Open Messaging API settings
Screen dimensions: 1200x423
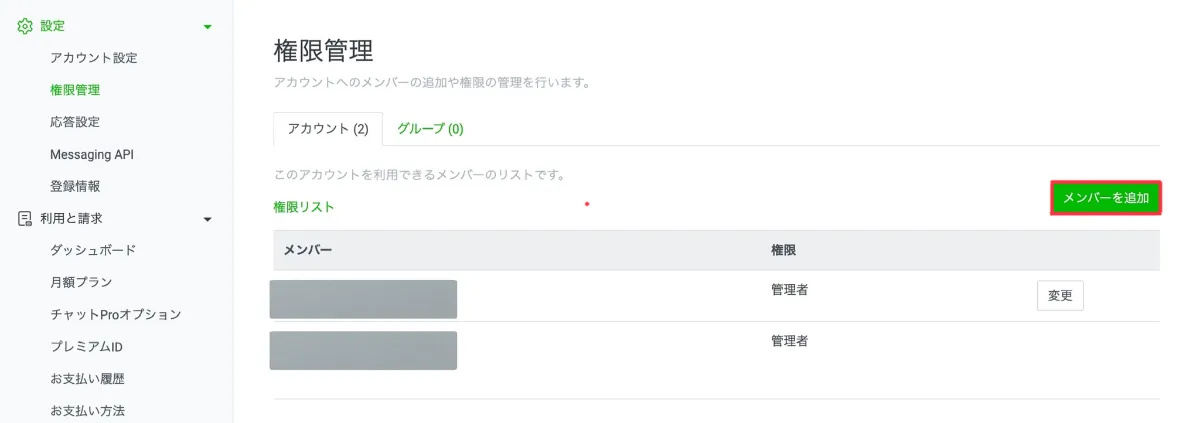coord(92,154)
